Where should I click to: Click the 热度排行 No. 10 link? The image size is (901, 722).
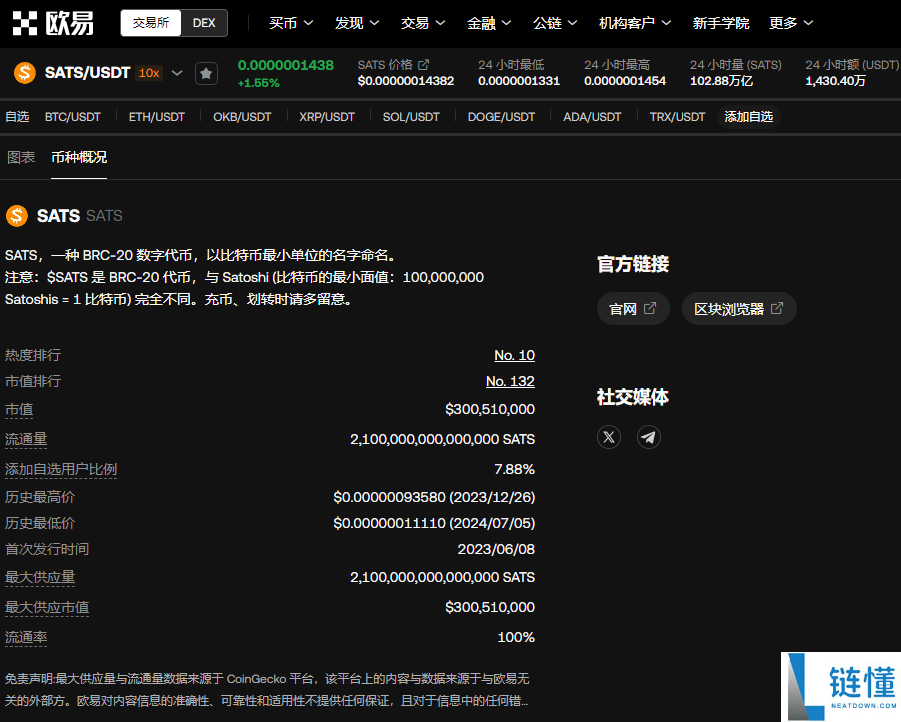pyautogui.click(x=514, y=355)
